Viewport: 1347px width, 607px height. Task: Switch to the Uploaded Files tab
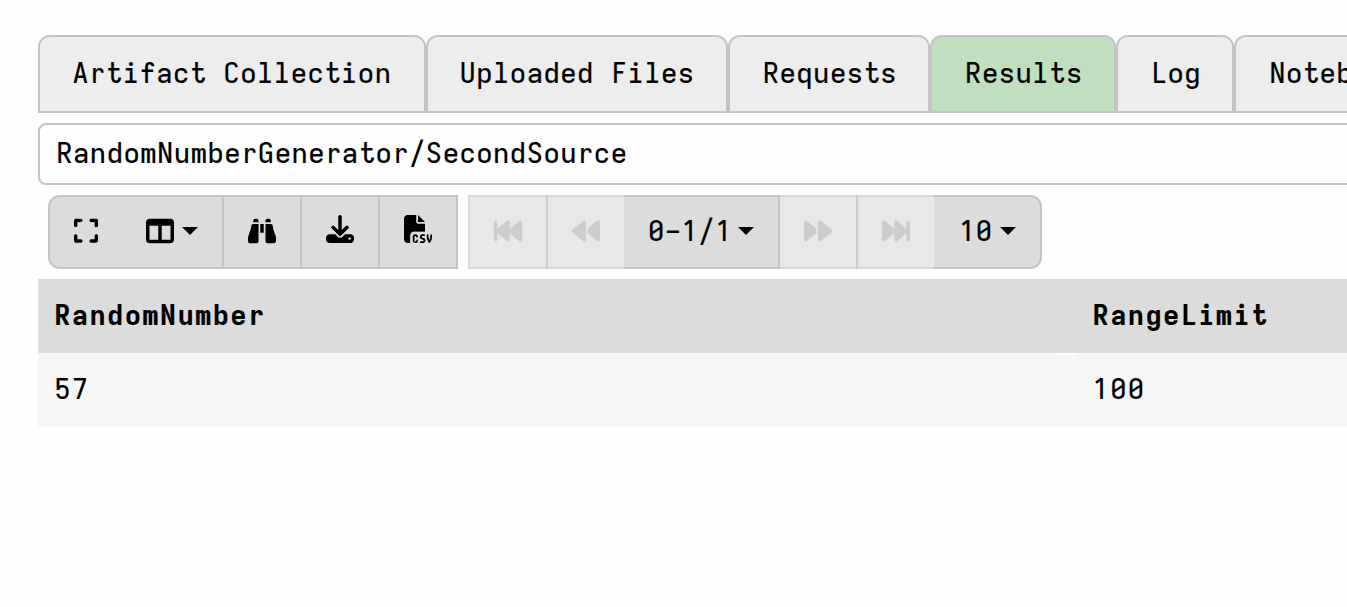pos(577,74)
